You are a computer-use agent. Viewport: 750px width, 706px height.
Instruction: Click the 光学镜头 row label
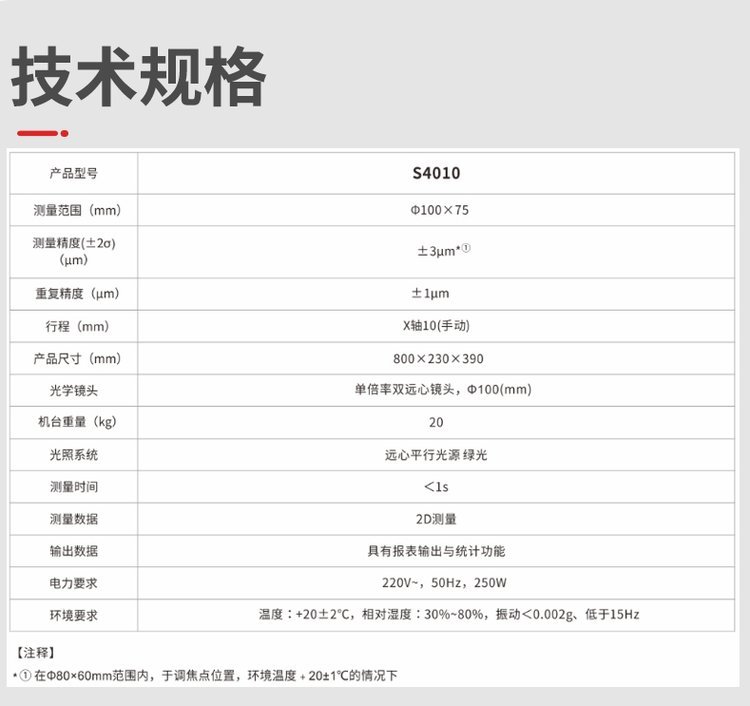coord(73,390)
